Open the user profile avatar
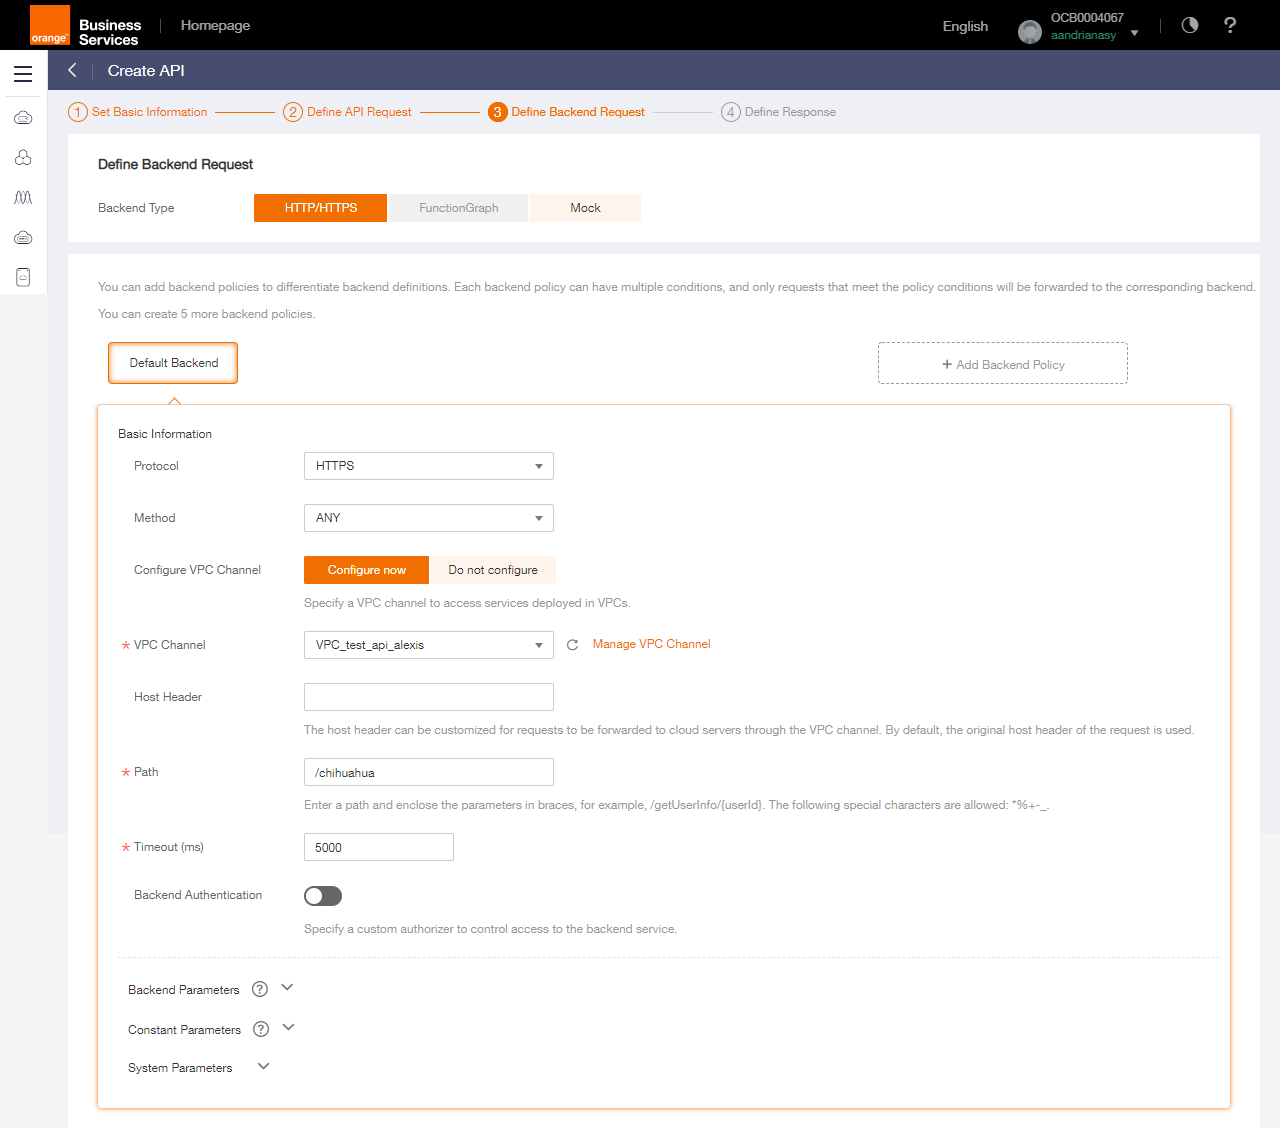 [1029, 32]
